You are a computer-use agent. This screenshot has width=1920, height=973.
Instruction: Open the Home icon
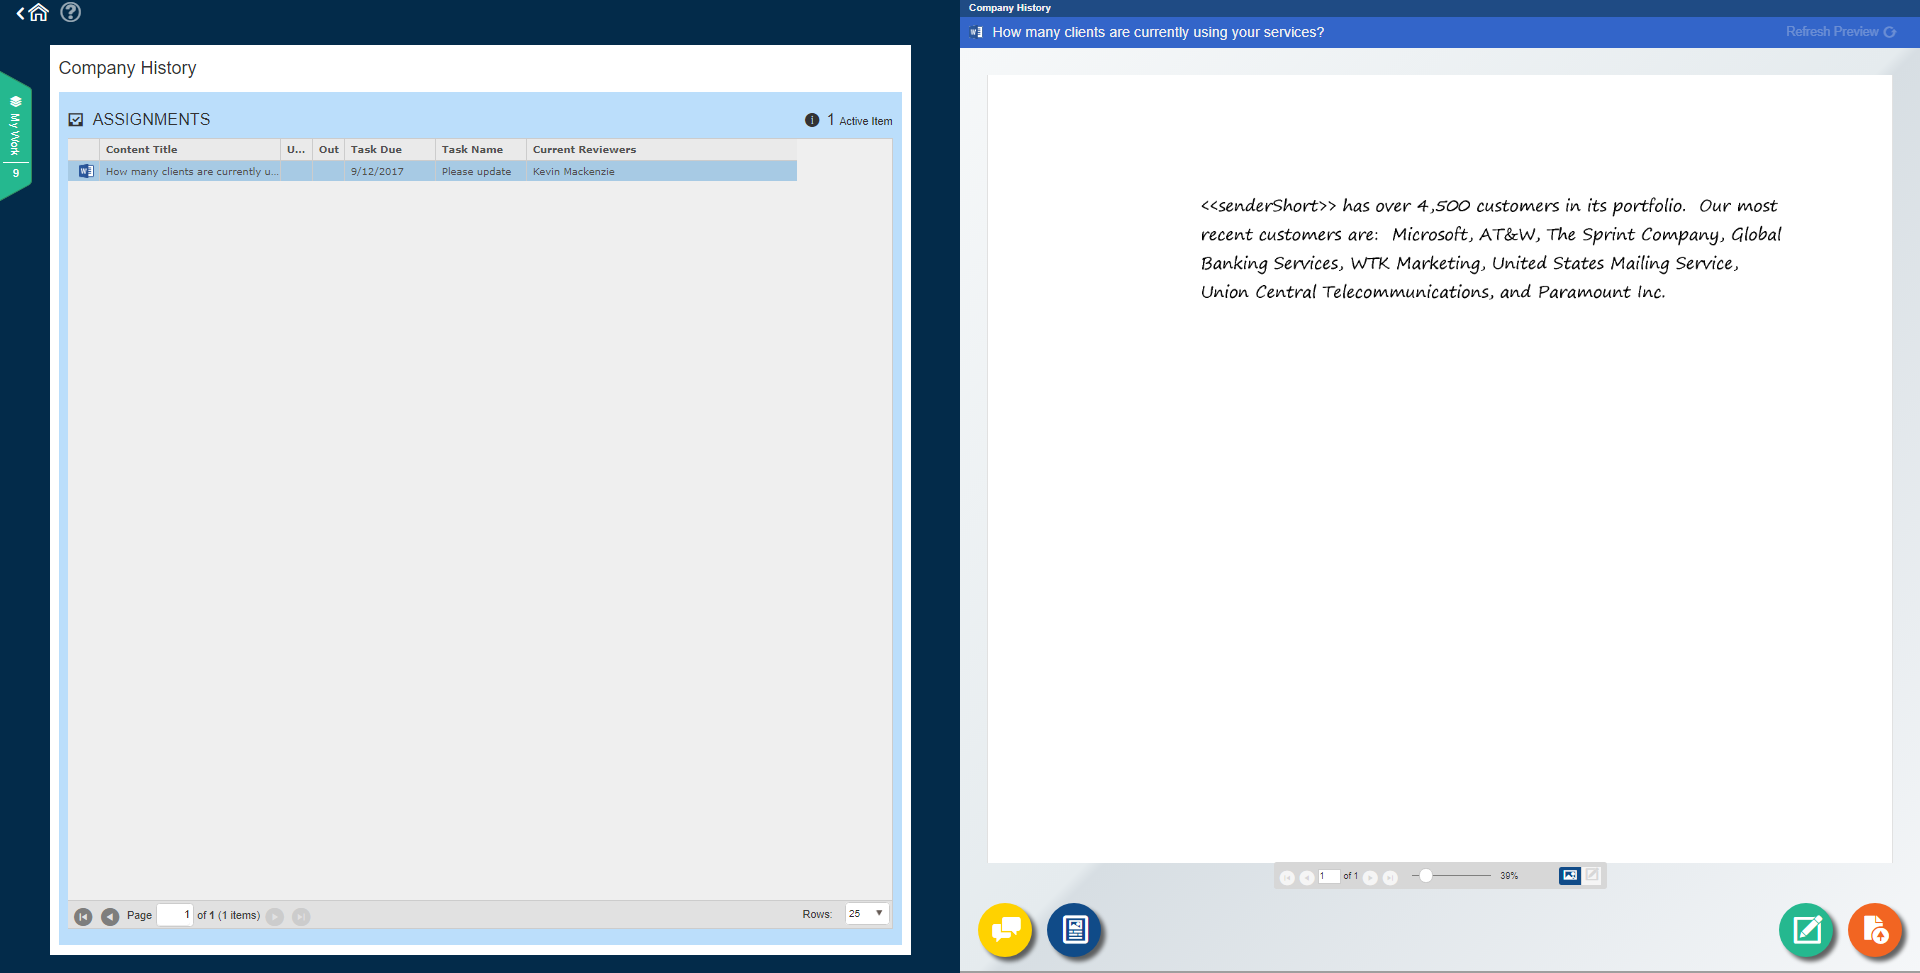click(x=39, y=13)
